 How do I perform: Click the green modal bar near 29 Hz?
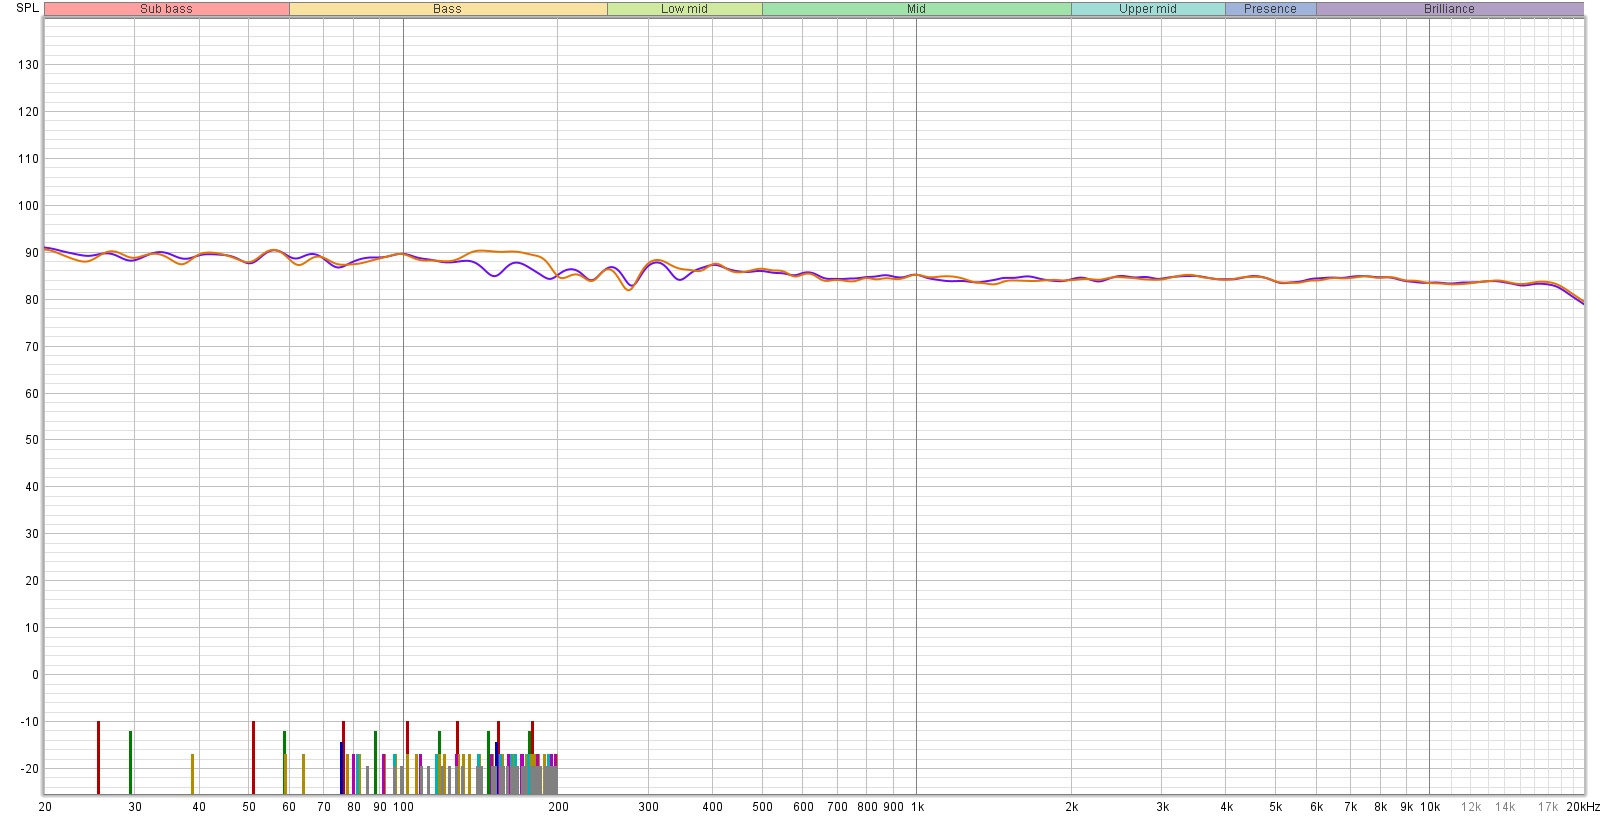point(130,762)
